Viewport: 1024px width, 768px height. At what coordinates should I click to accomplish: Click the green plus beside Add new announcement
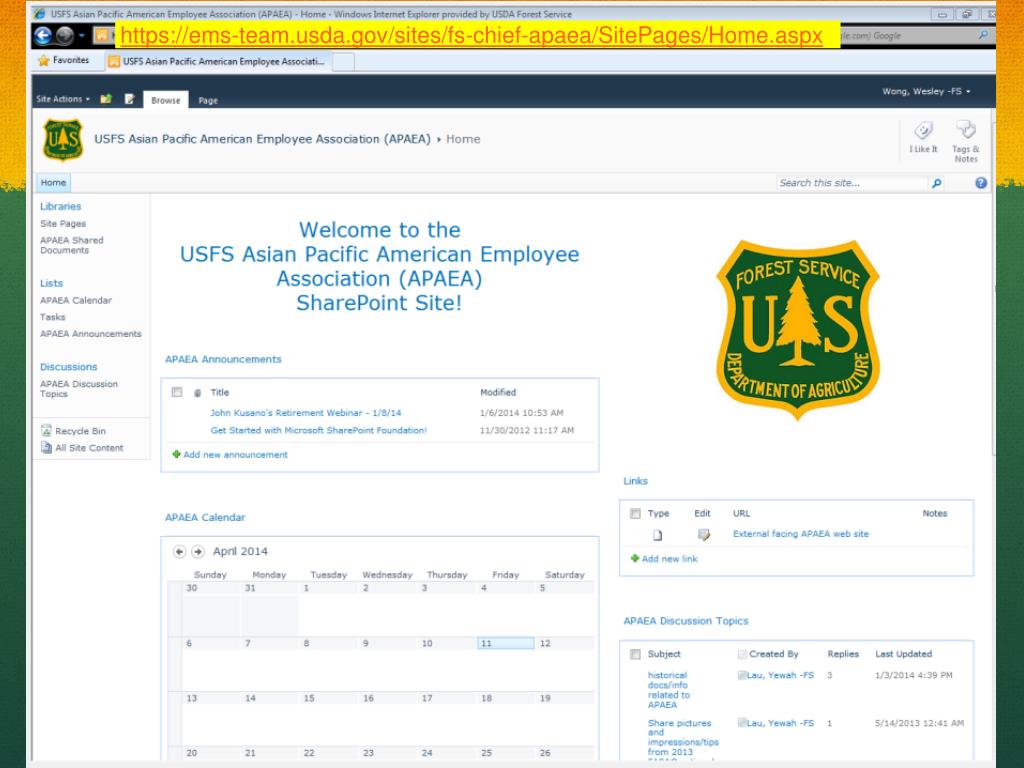pyautogui.click(x=176, y=454)
